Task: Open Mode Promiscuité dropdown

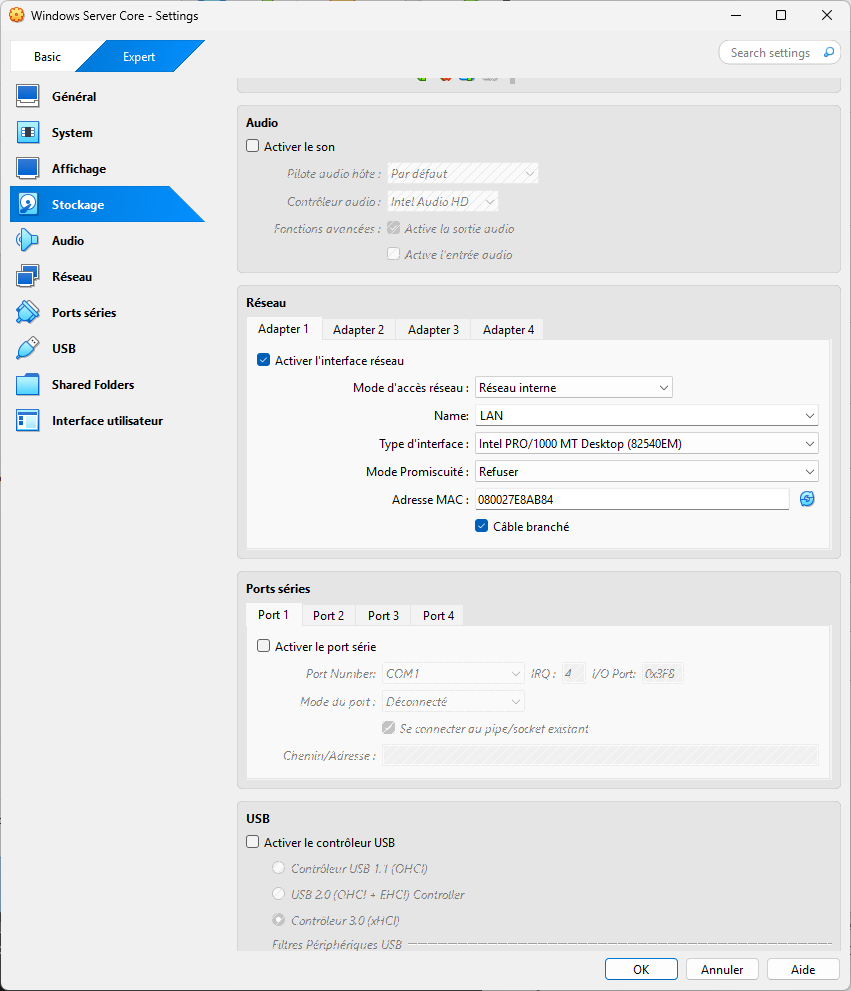Action: point(646,471)
